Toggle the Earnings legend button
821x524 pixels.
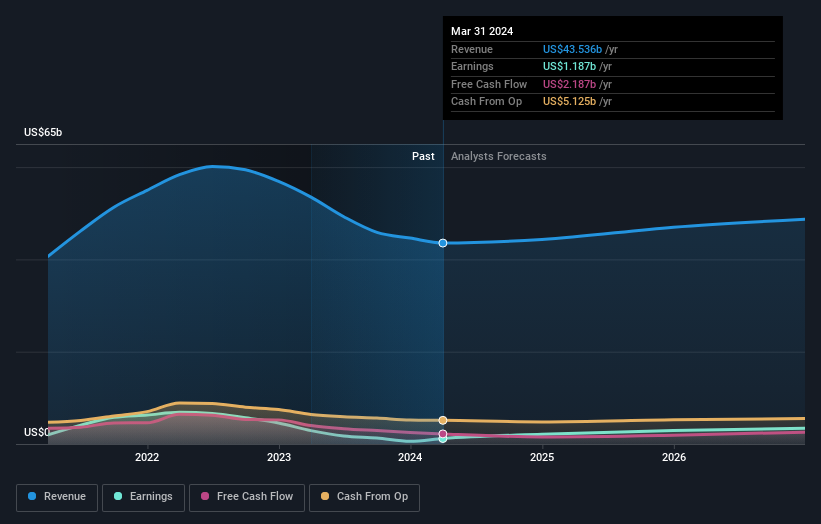tap(143, 497)
